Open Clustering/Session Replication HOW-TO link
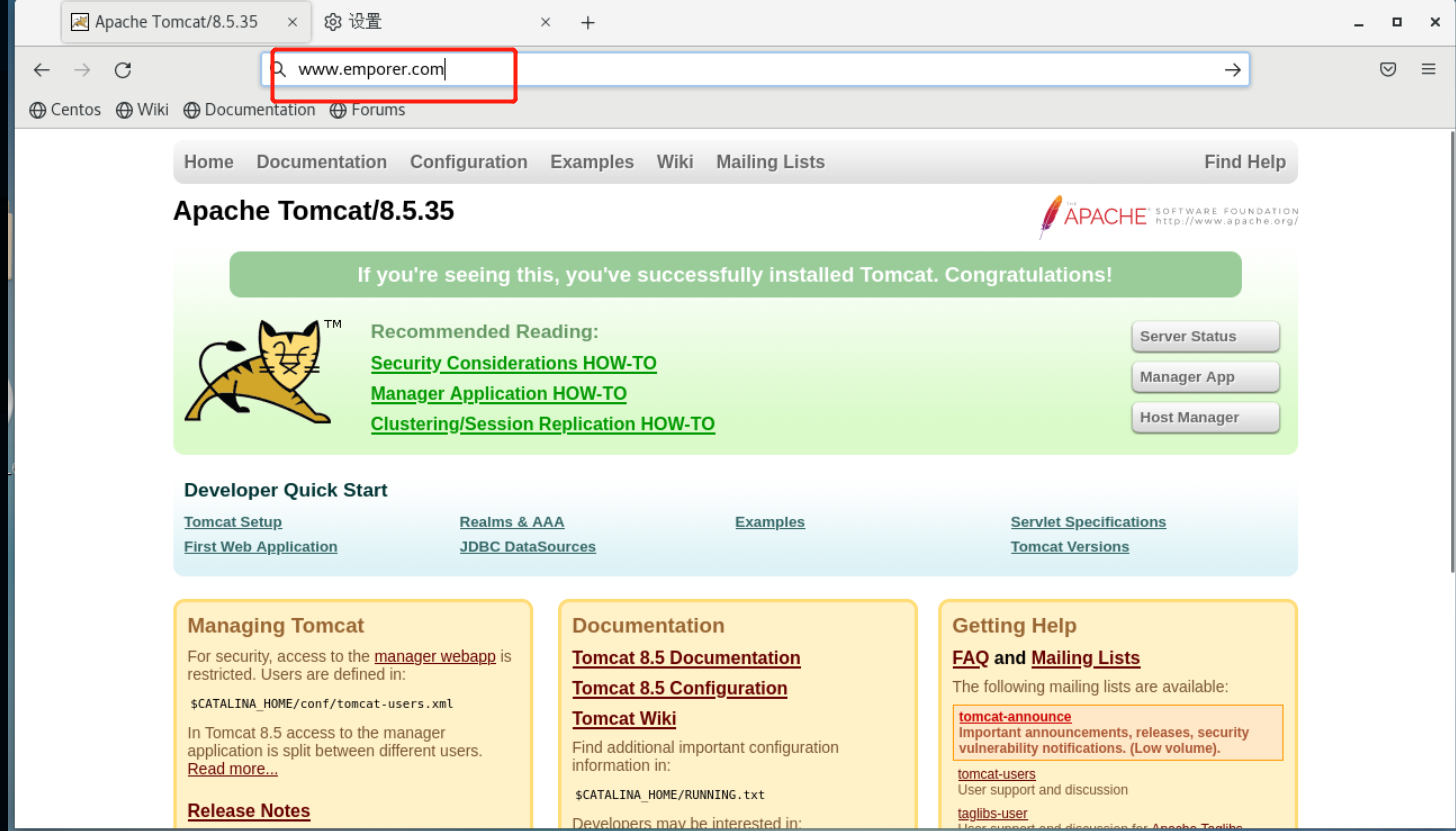 pos(543,424)
